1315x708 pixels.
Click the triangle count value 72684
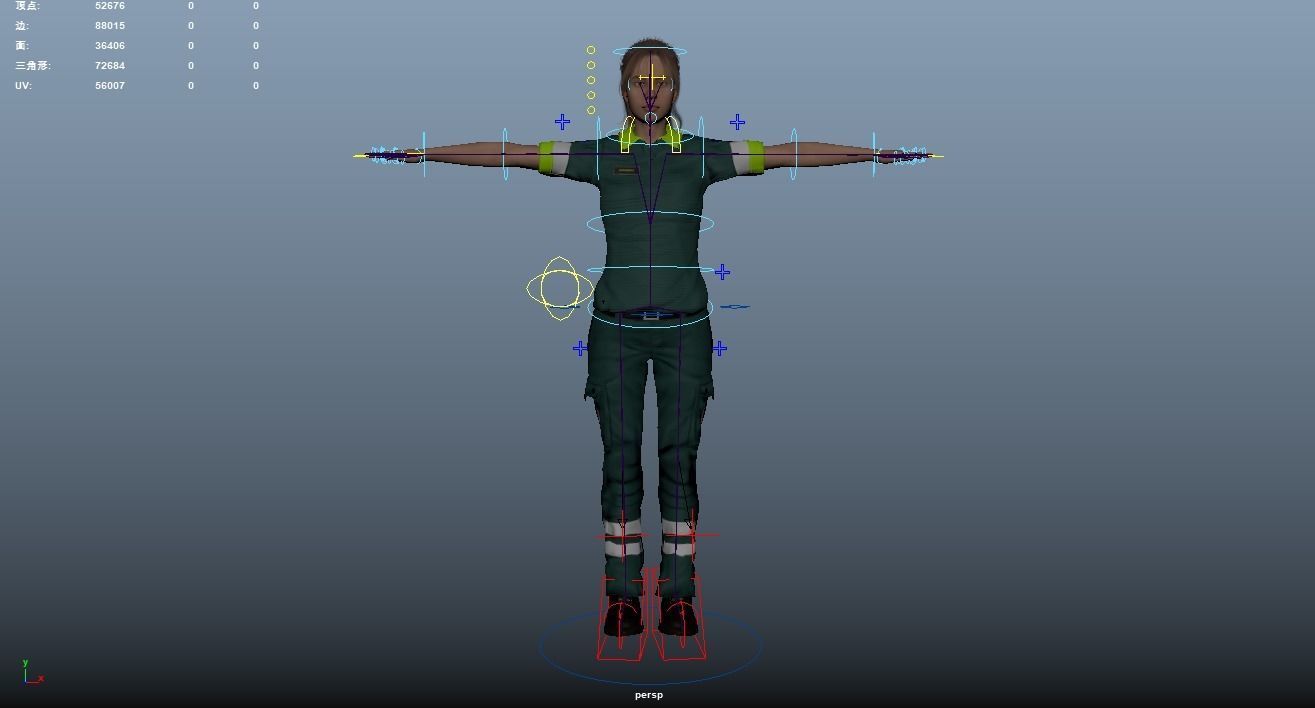[x=110, y=66]
